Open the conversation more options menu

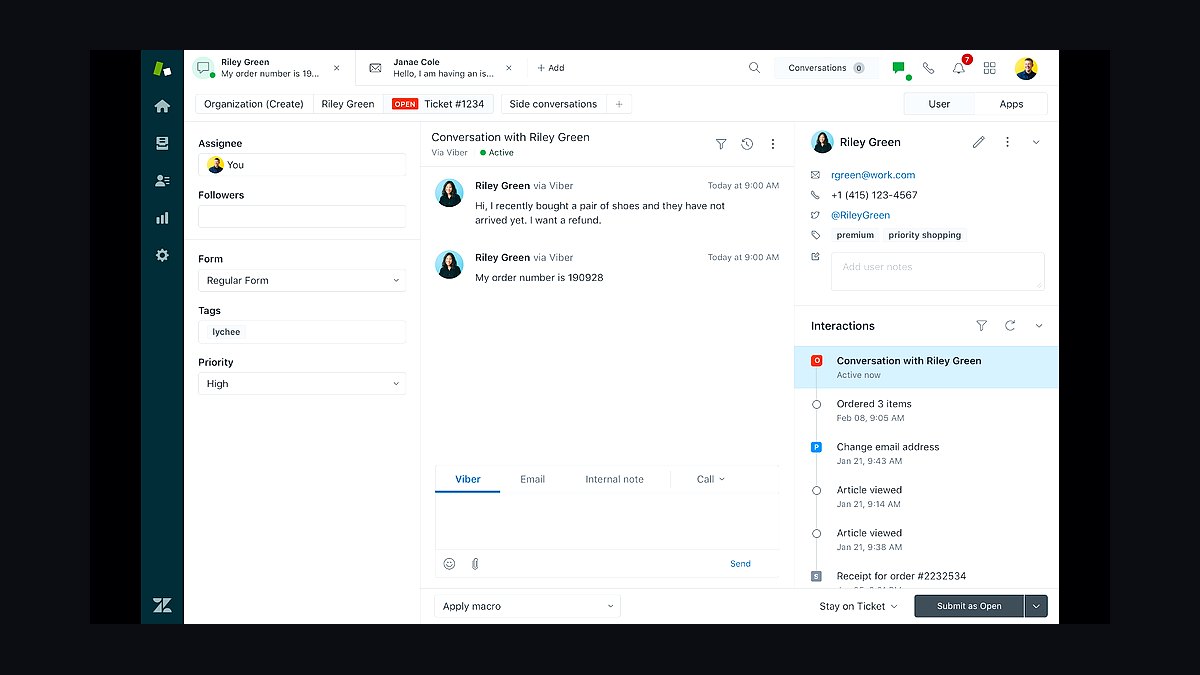[x=773, y=144]
